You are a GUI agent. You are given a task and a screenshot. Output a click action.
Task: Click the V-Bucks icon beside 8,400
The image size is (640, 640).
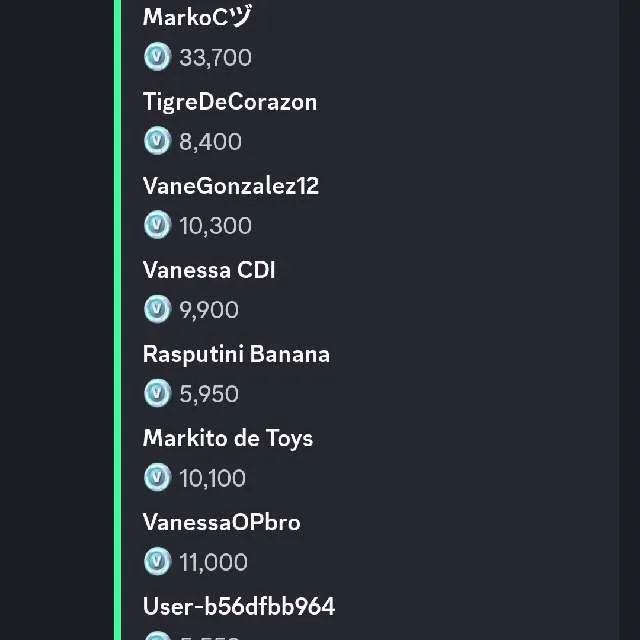point(157,141)
